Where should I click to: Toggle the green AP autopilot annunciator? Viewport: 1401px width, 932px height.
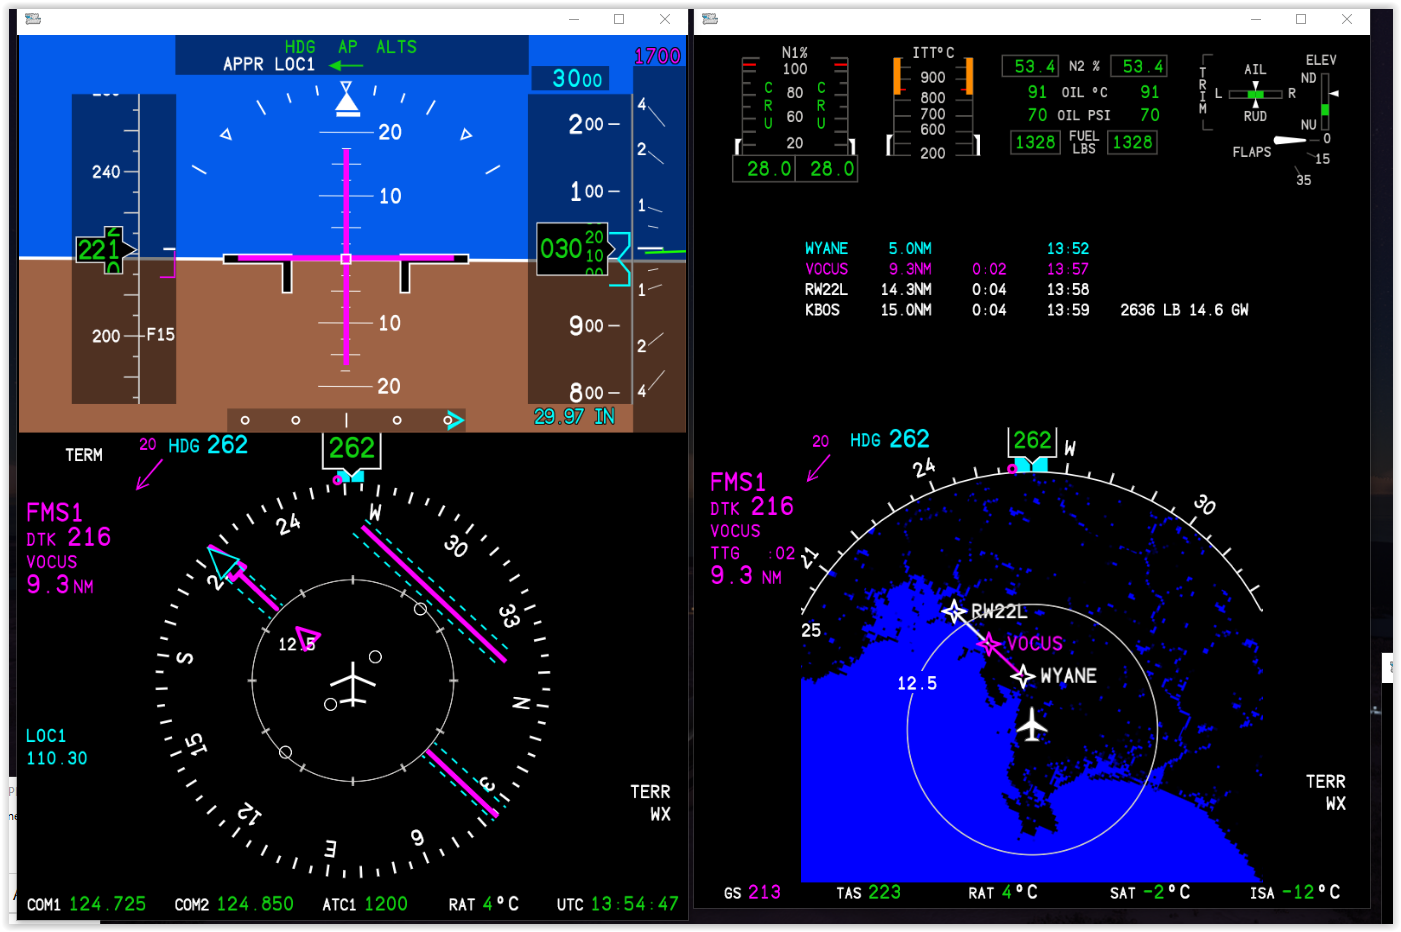(349, 46)
